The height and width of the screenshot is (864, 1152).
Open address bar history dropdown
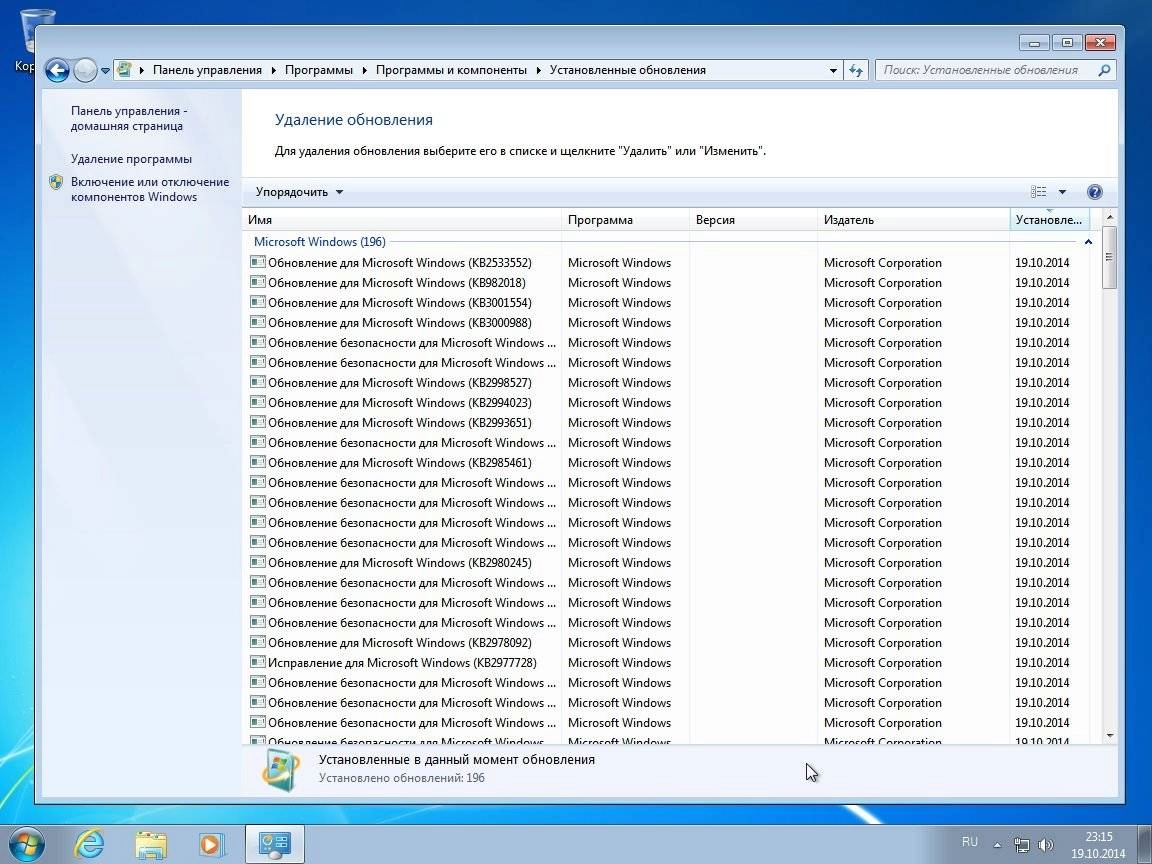[833, 71]
